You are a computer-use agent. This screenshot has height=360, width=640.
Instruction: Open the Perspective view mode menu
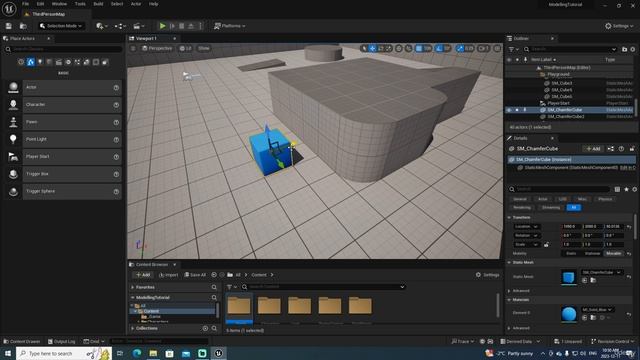point(157,48)
